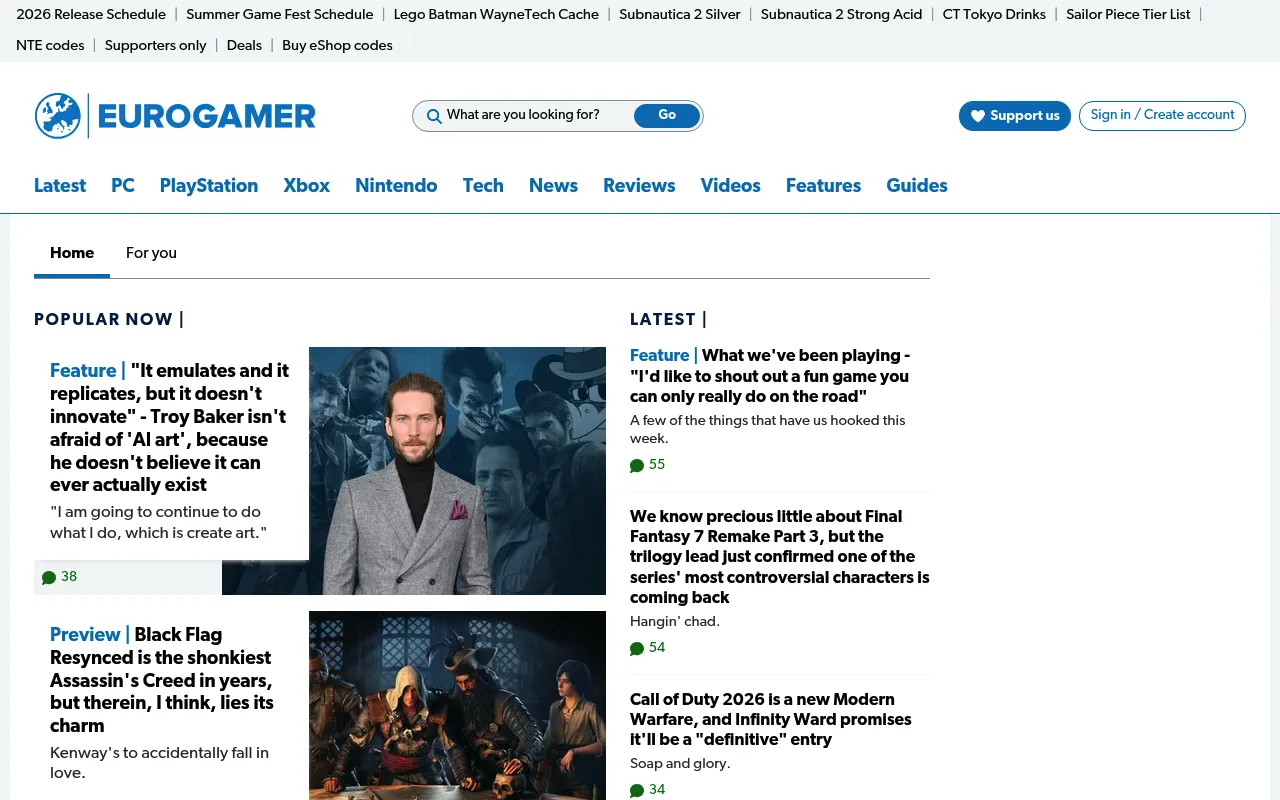1280x800 pixels.
Task: Click Sign in / Create account
Action: tap(1162, 116)
